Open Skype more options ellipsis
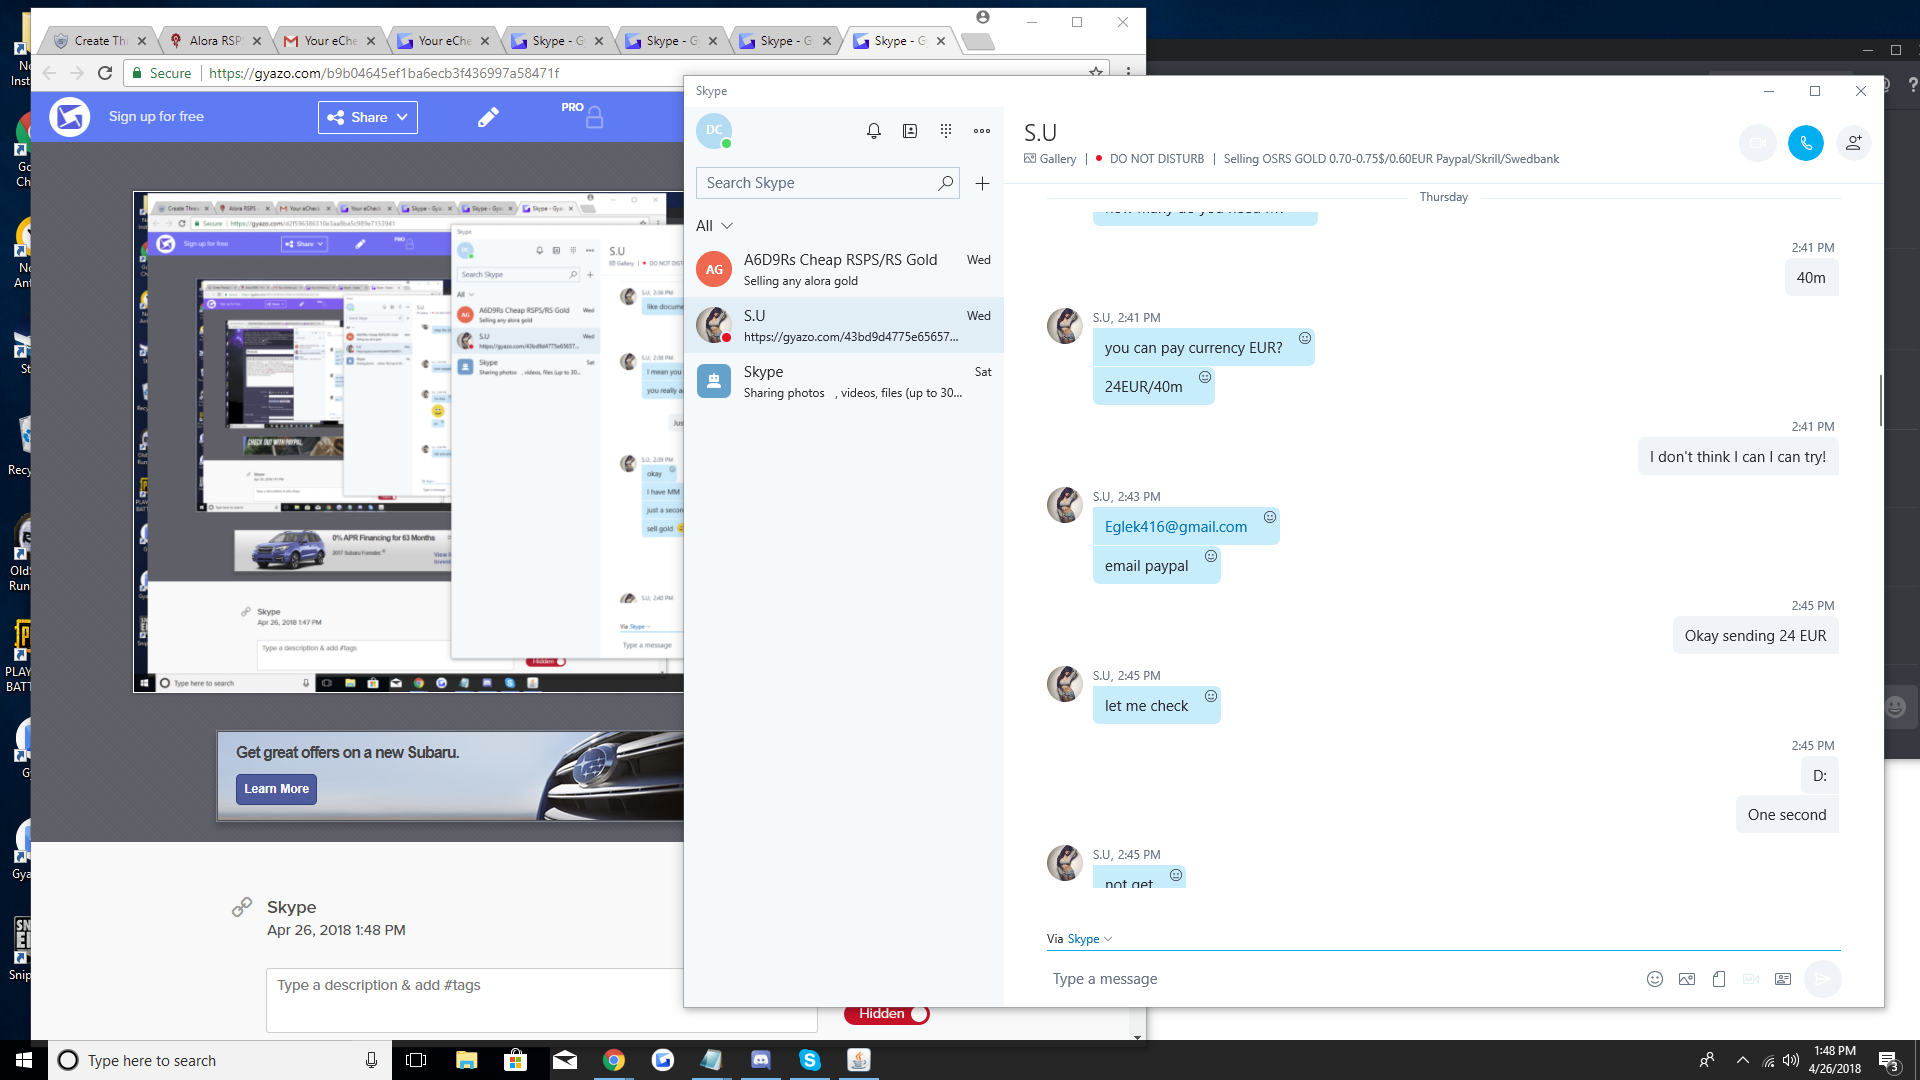This screenshot has width=1920, height=1080. point(982,131)
